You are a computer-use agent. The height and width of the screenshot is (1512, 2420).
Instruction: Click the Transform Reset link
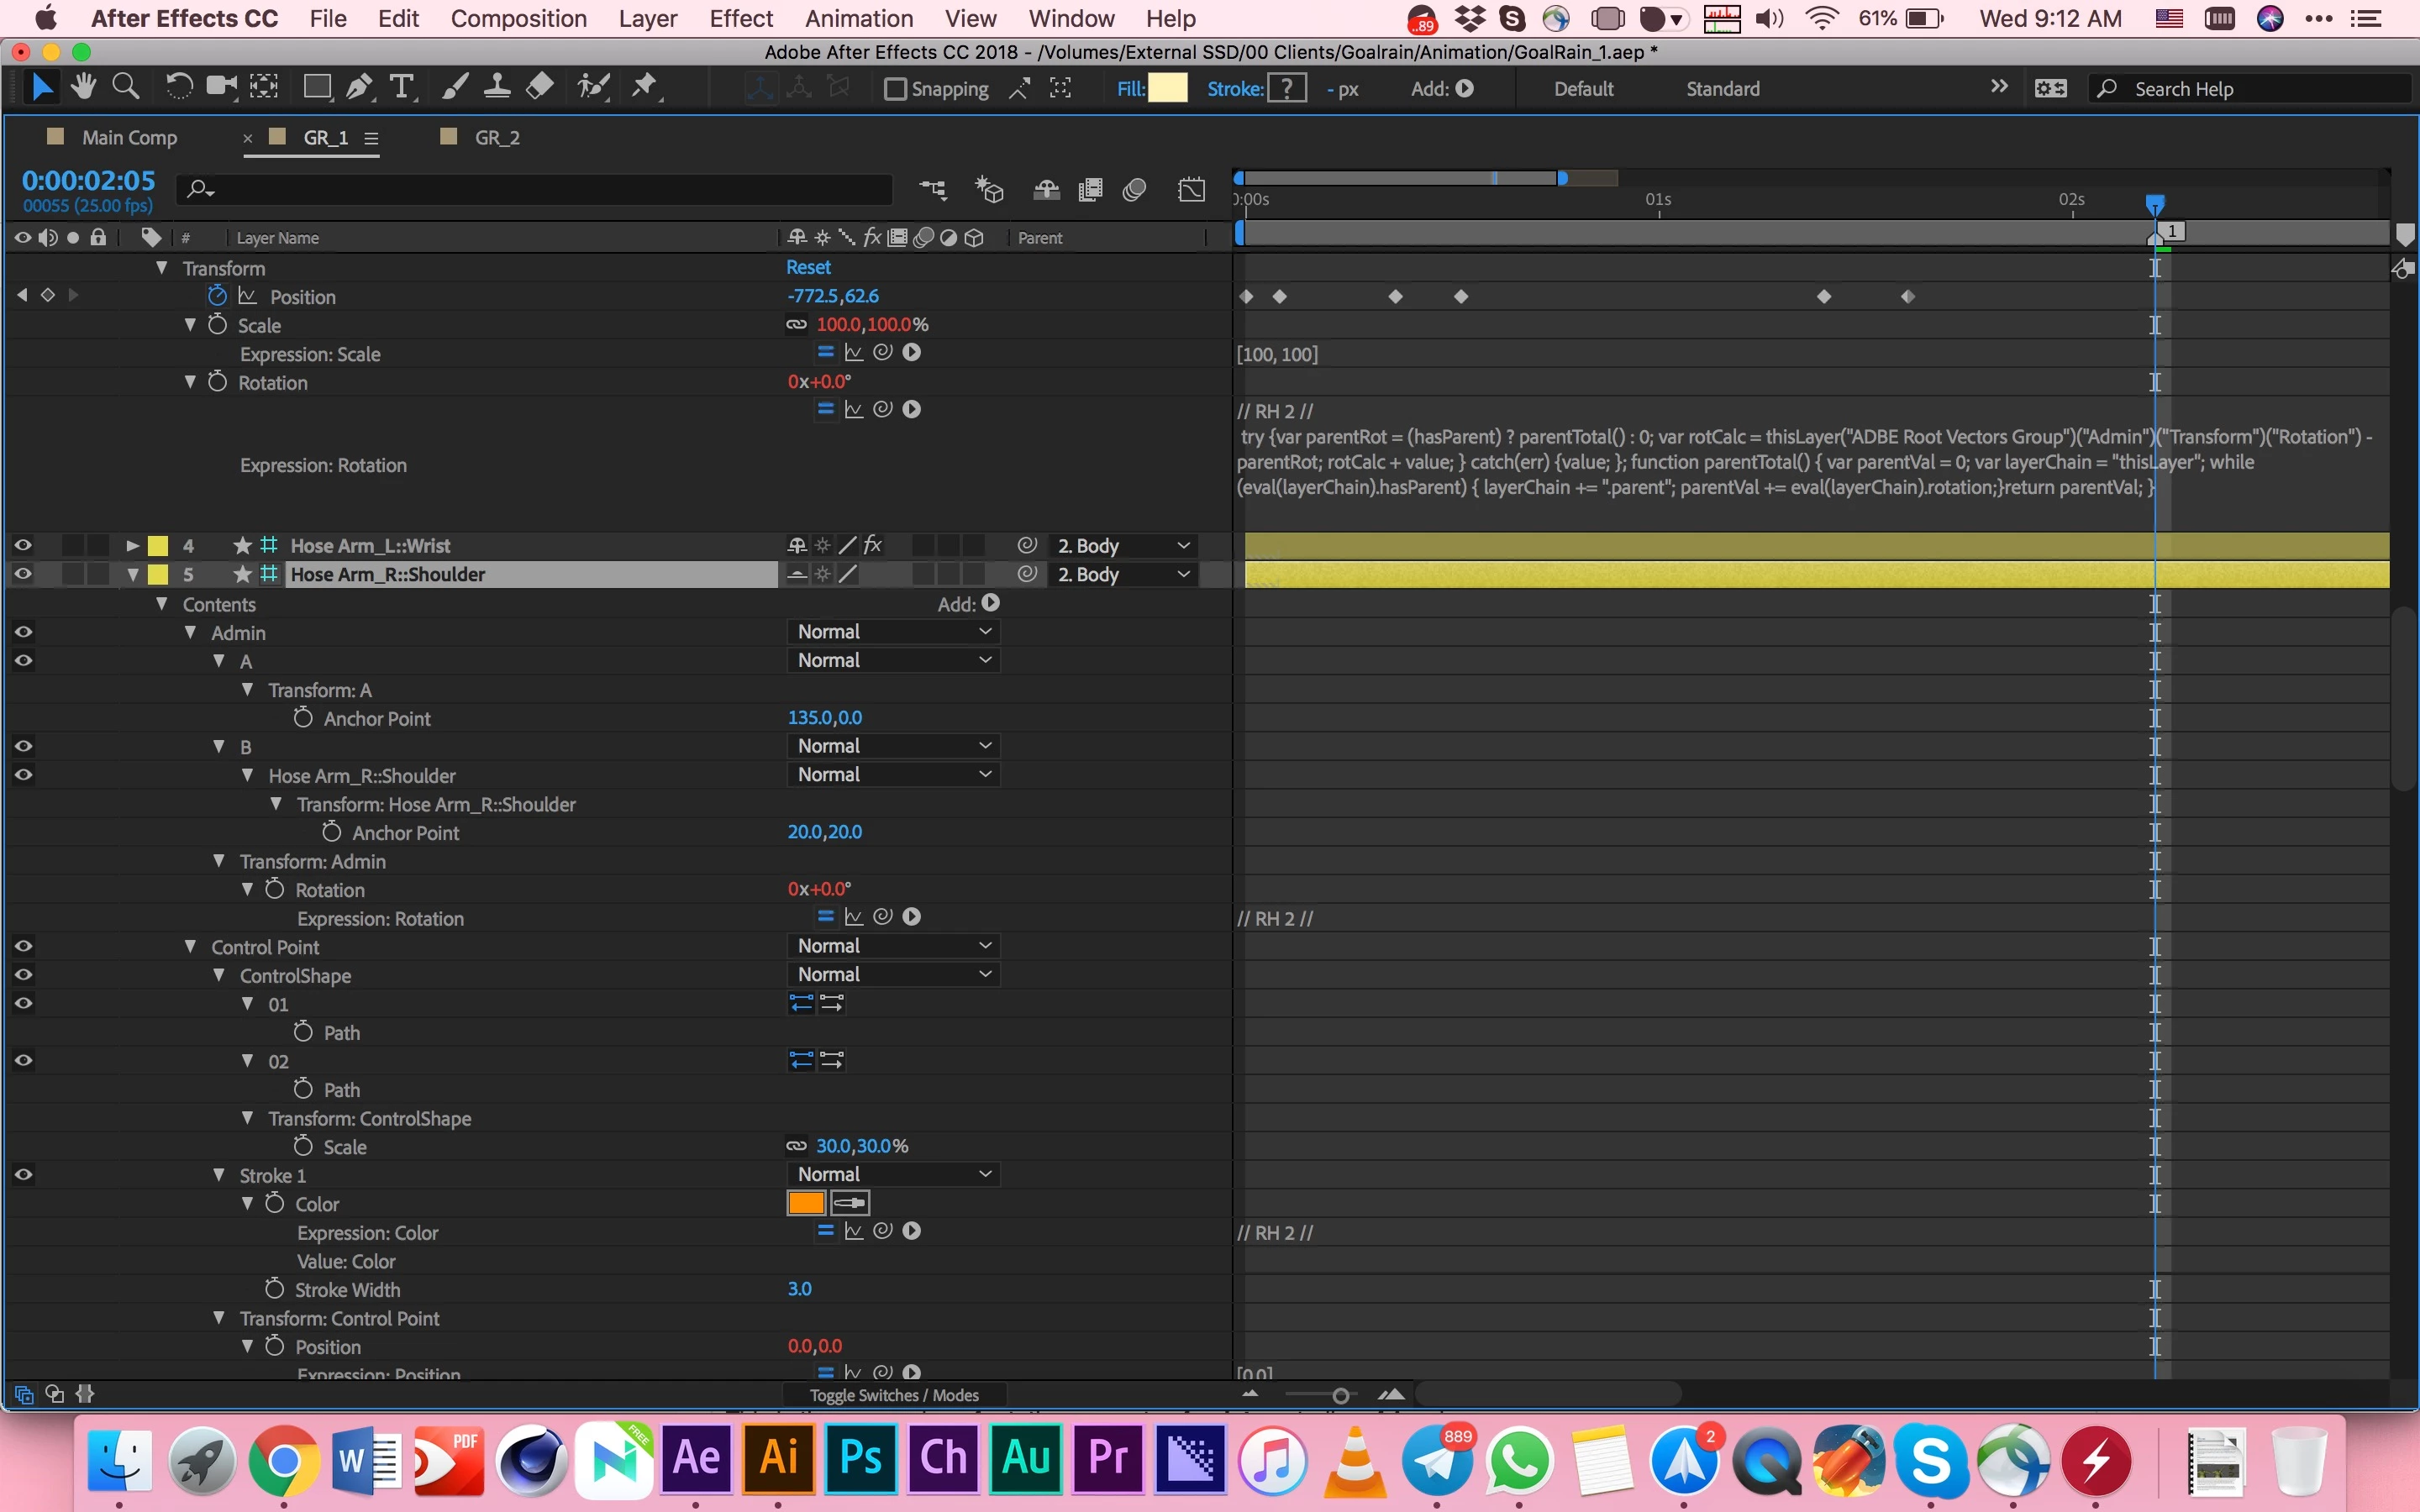coord(808,267)
